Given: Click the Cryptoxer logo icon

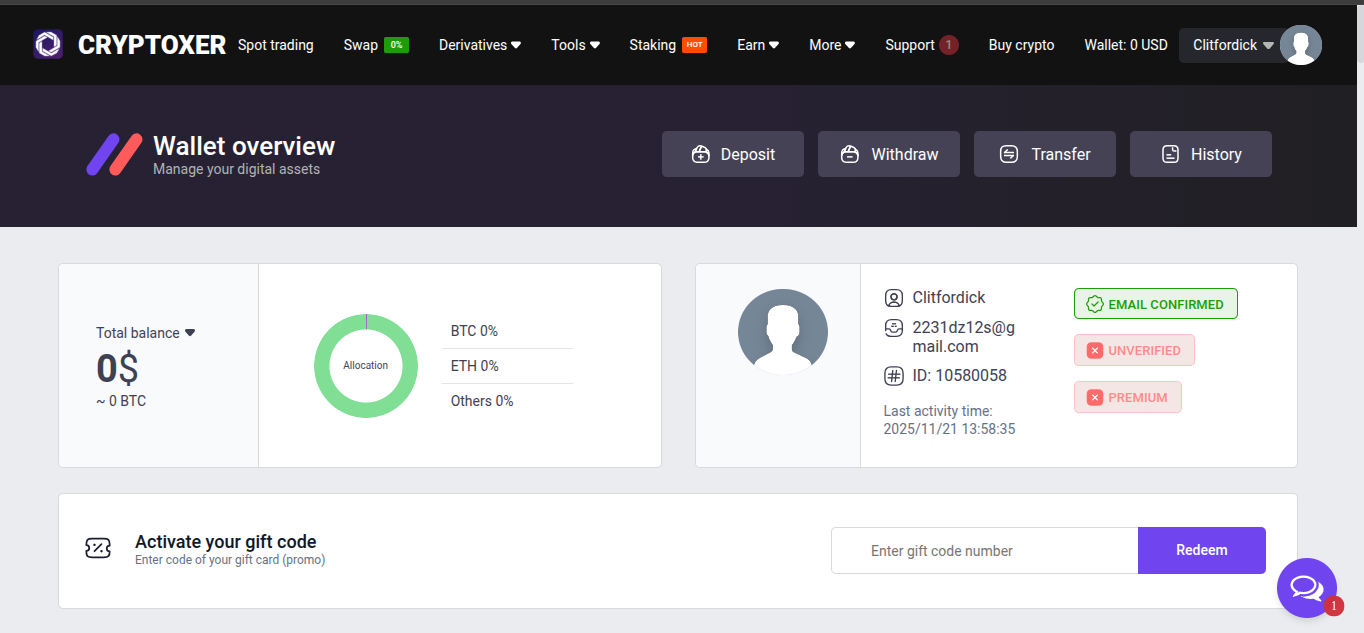Looking at the screenshot, I should tap(48, 44).
